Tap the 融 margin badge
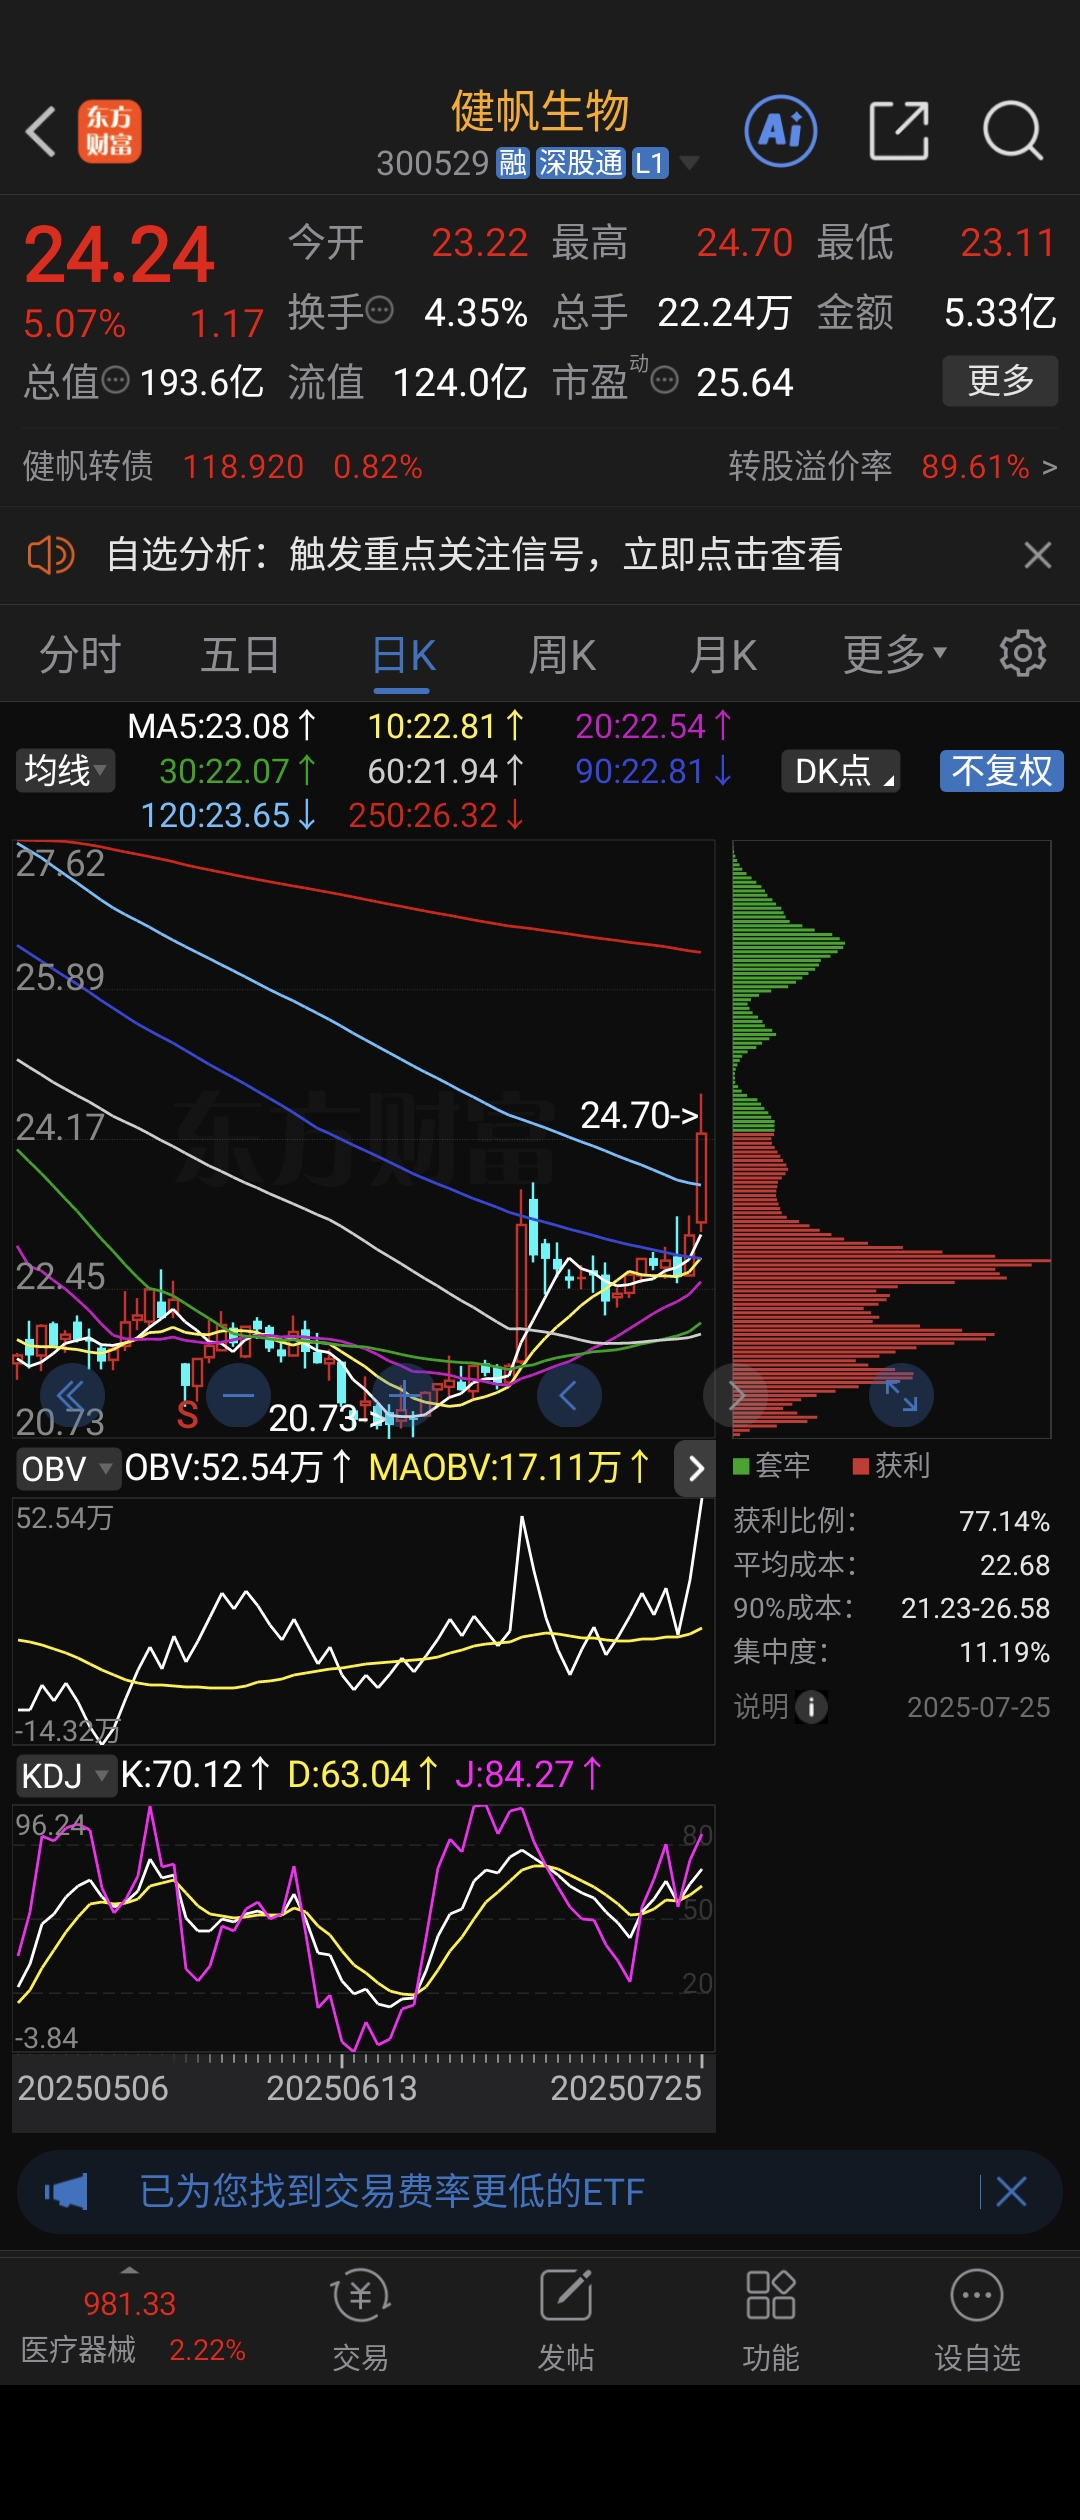1080x2520 pixels. [513, 163]
